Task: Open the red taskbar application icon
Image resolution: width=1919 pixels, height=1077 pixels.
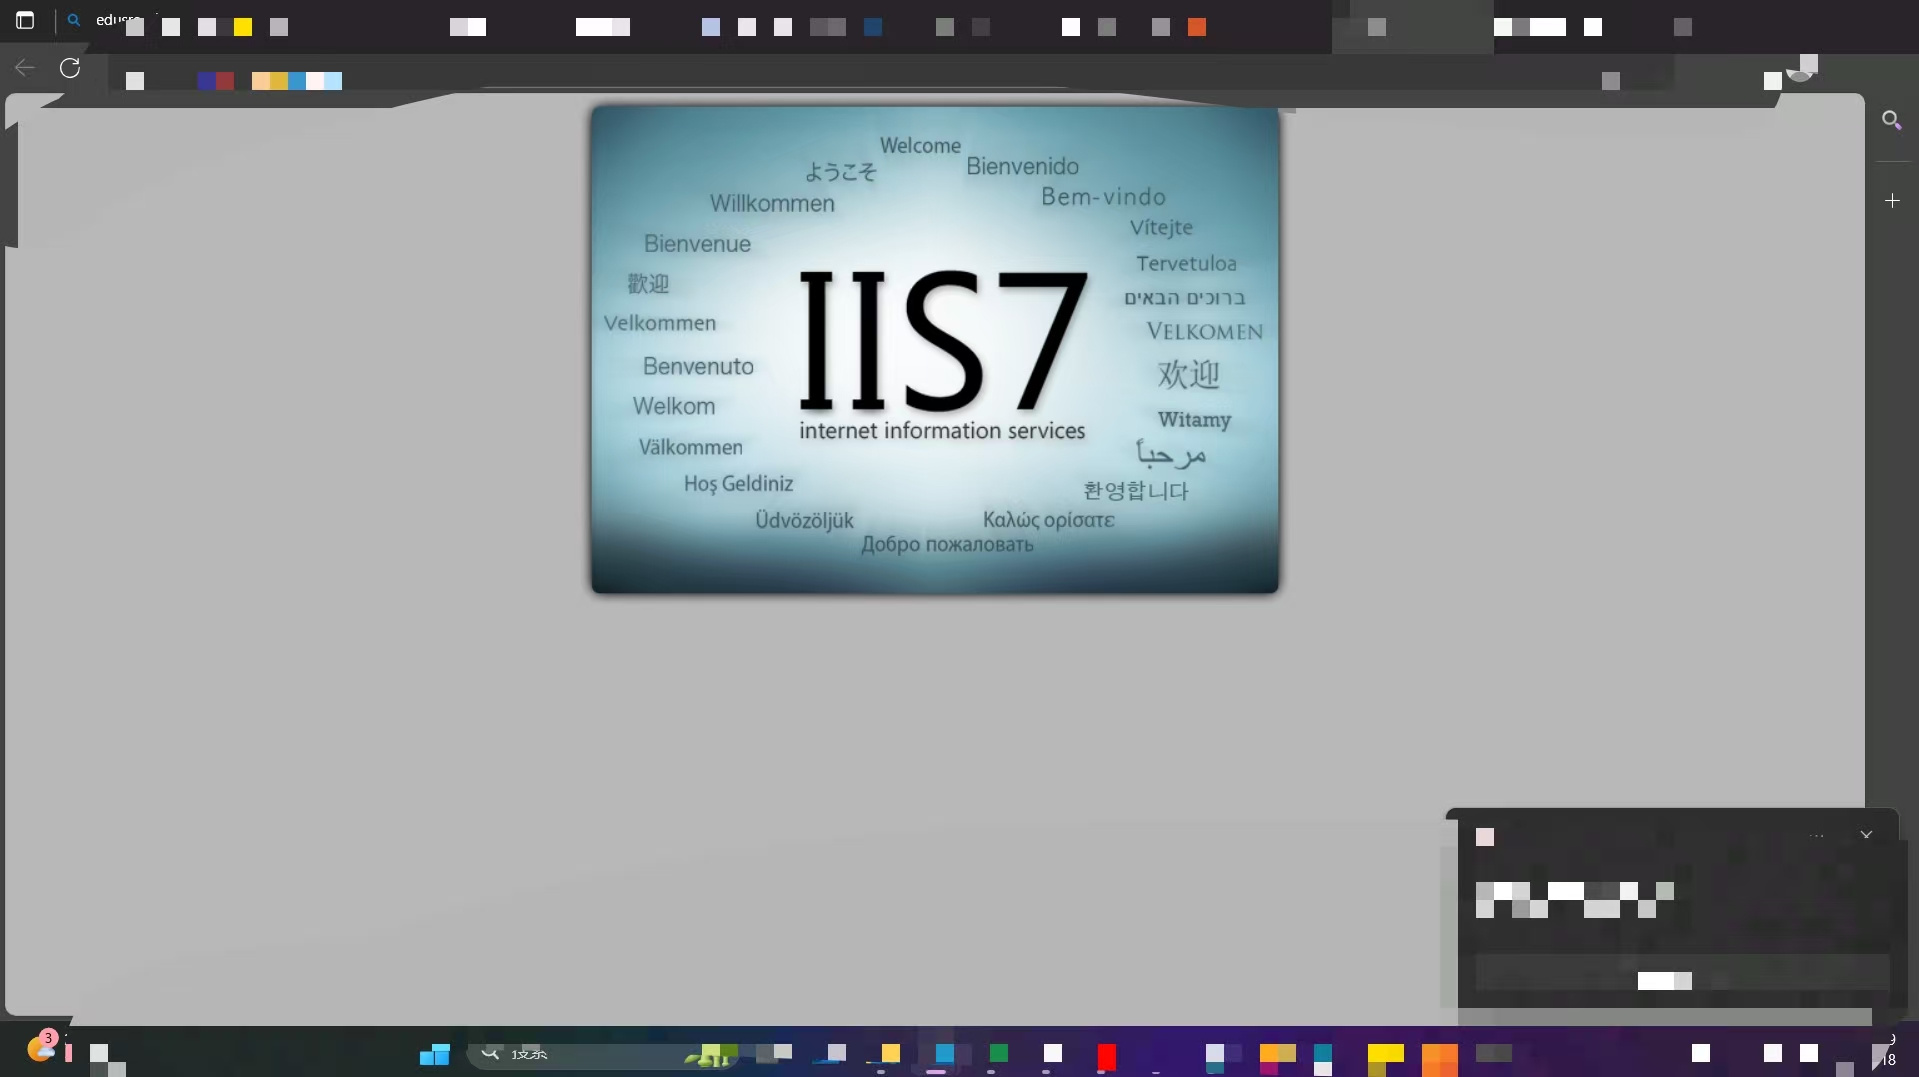Action: [x=1106, y=1056]
